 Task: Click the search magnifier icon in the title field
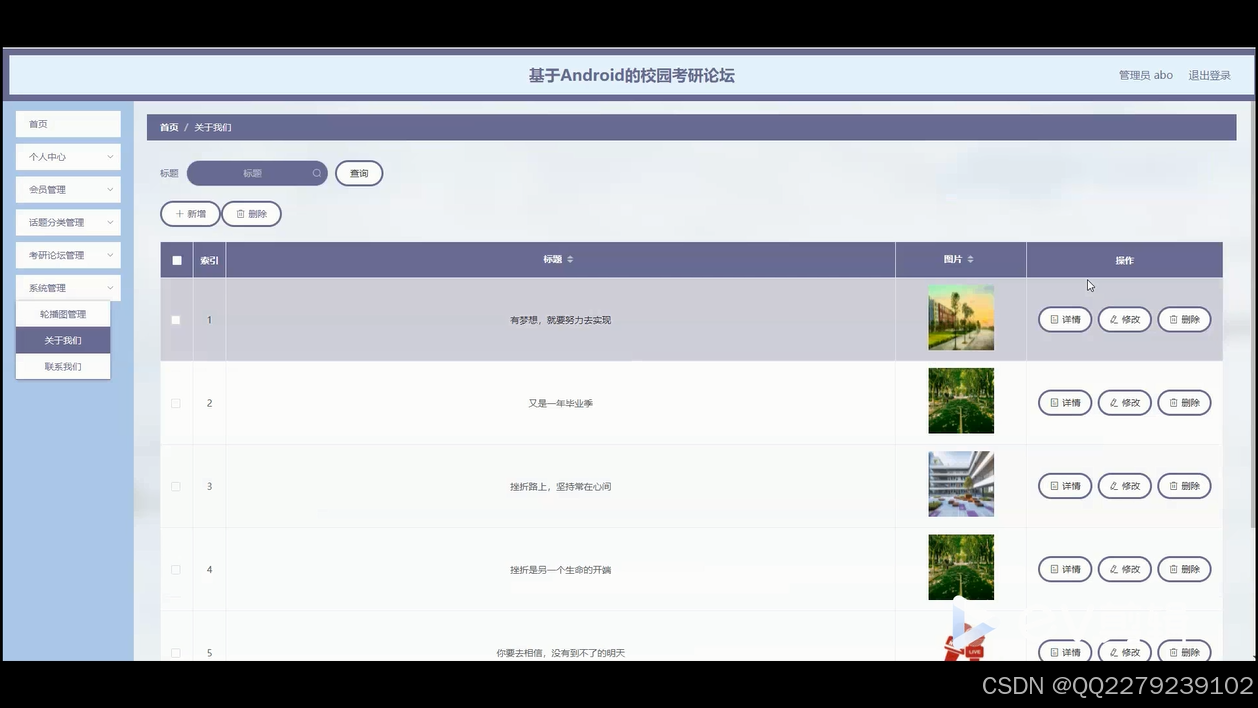(x=316, y=173)
